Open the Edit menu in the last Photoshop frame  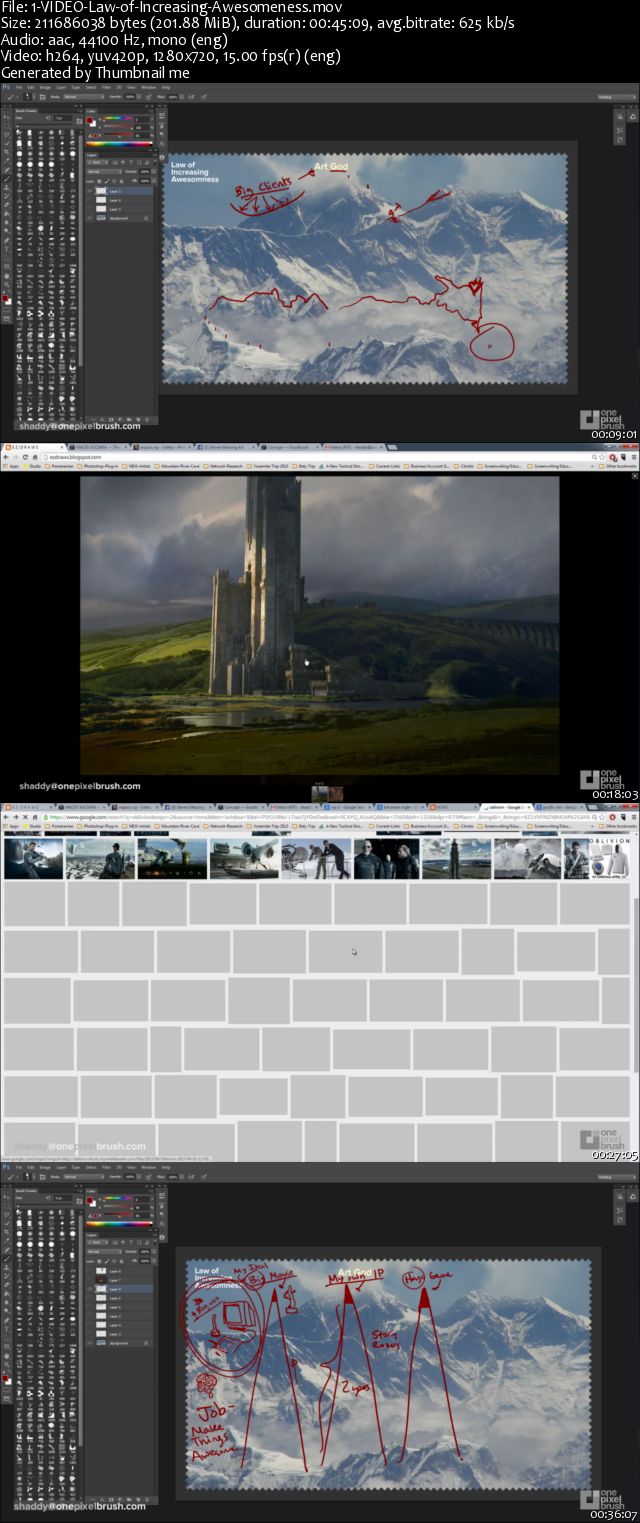pos(31,1167)
